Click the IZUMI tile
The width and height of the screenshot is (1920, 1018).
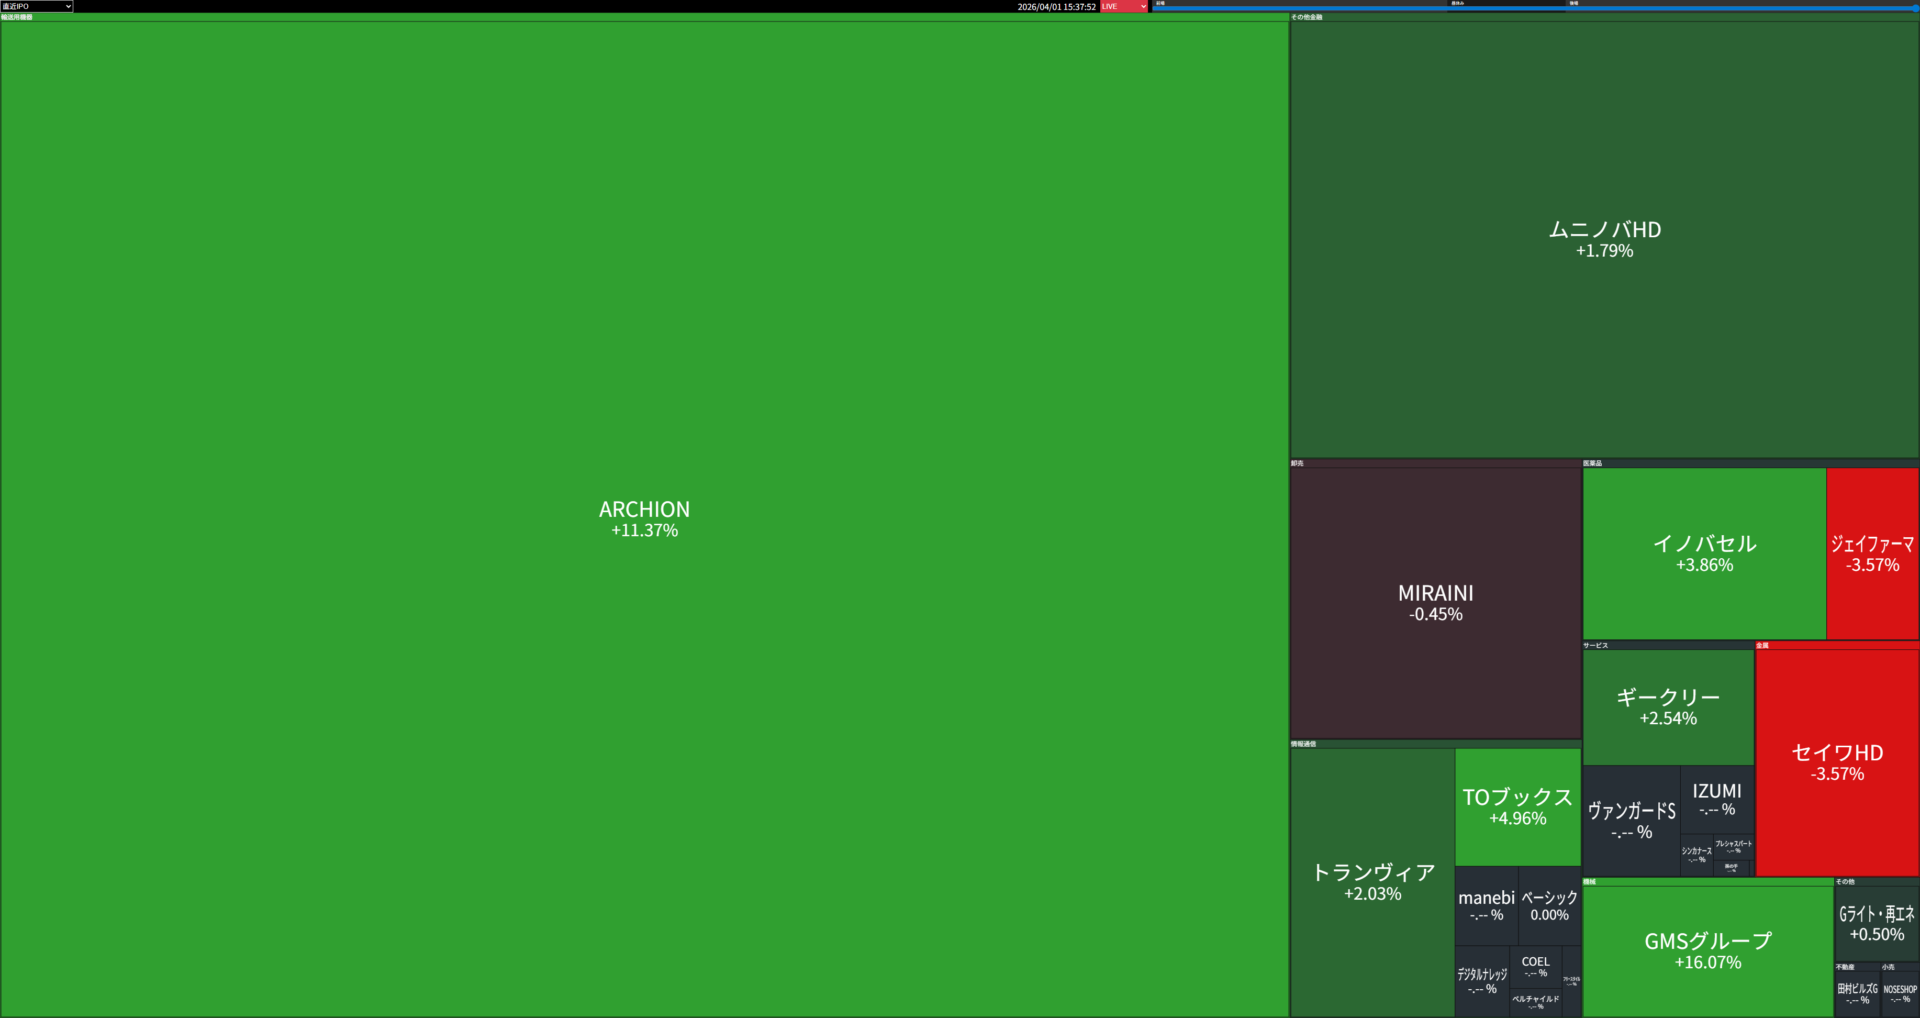point(1717,799)
